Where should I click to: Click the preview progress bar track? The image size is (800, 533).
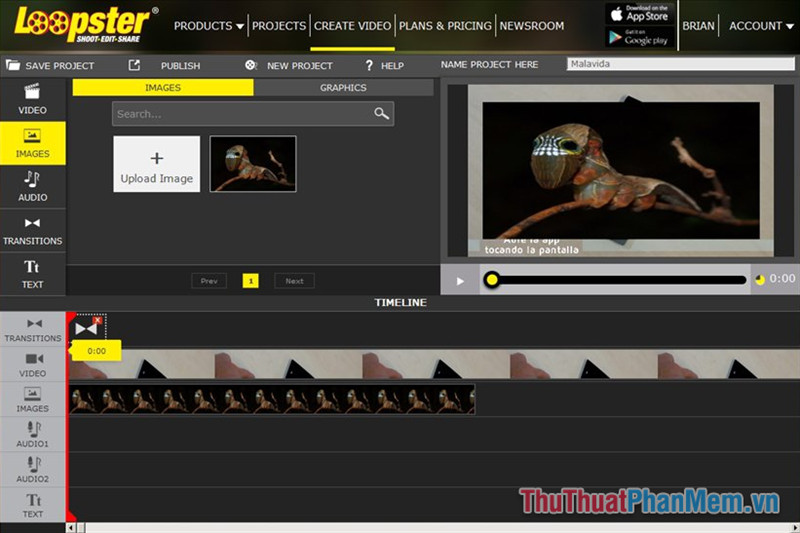click(x=615, y=280)
